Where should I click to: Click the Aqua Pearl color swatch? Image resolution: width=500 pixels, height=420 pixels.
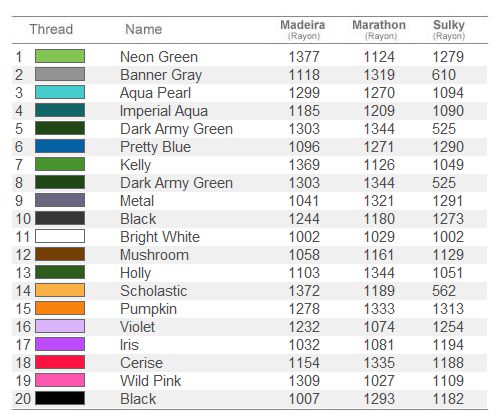click(60, 92)
